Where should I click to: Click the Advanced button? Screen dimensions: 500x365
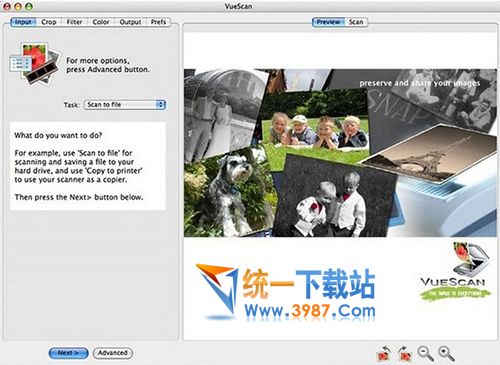click(x=113, y=353)
